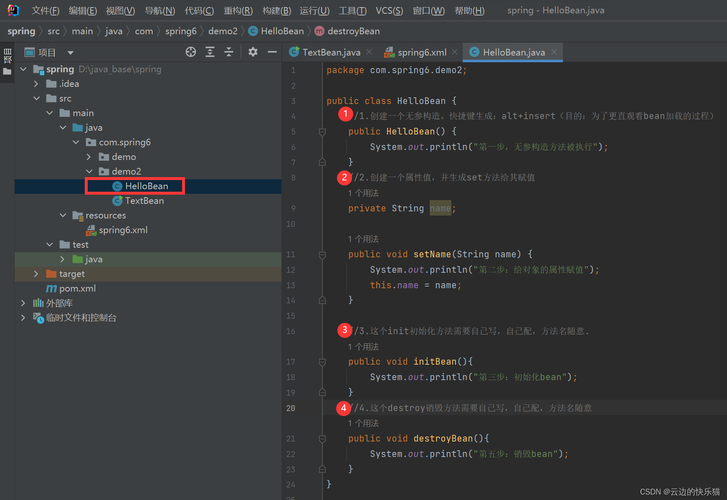The width and height of the screenshot is (727, 500).
Task: Open the 工具(T) menu
Action: pos(352,10)
